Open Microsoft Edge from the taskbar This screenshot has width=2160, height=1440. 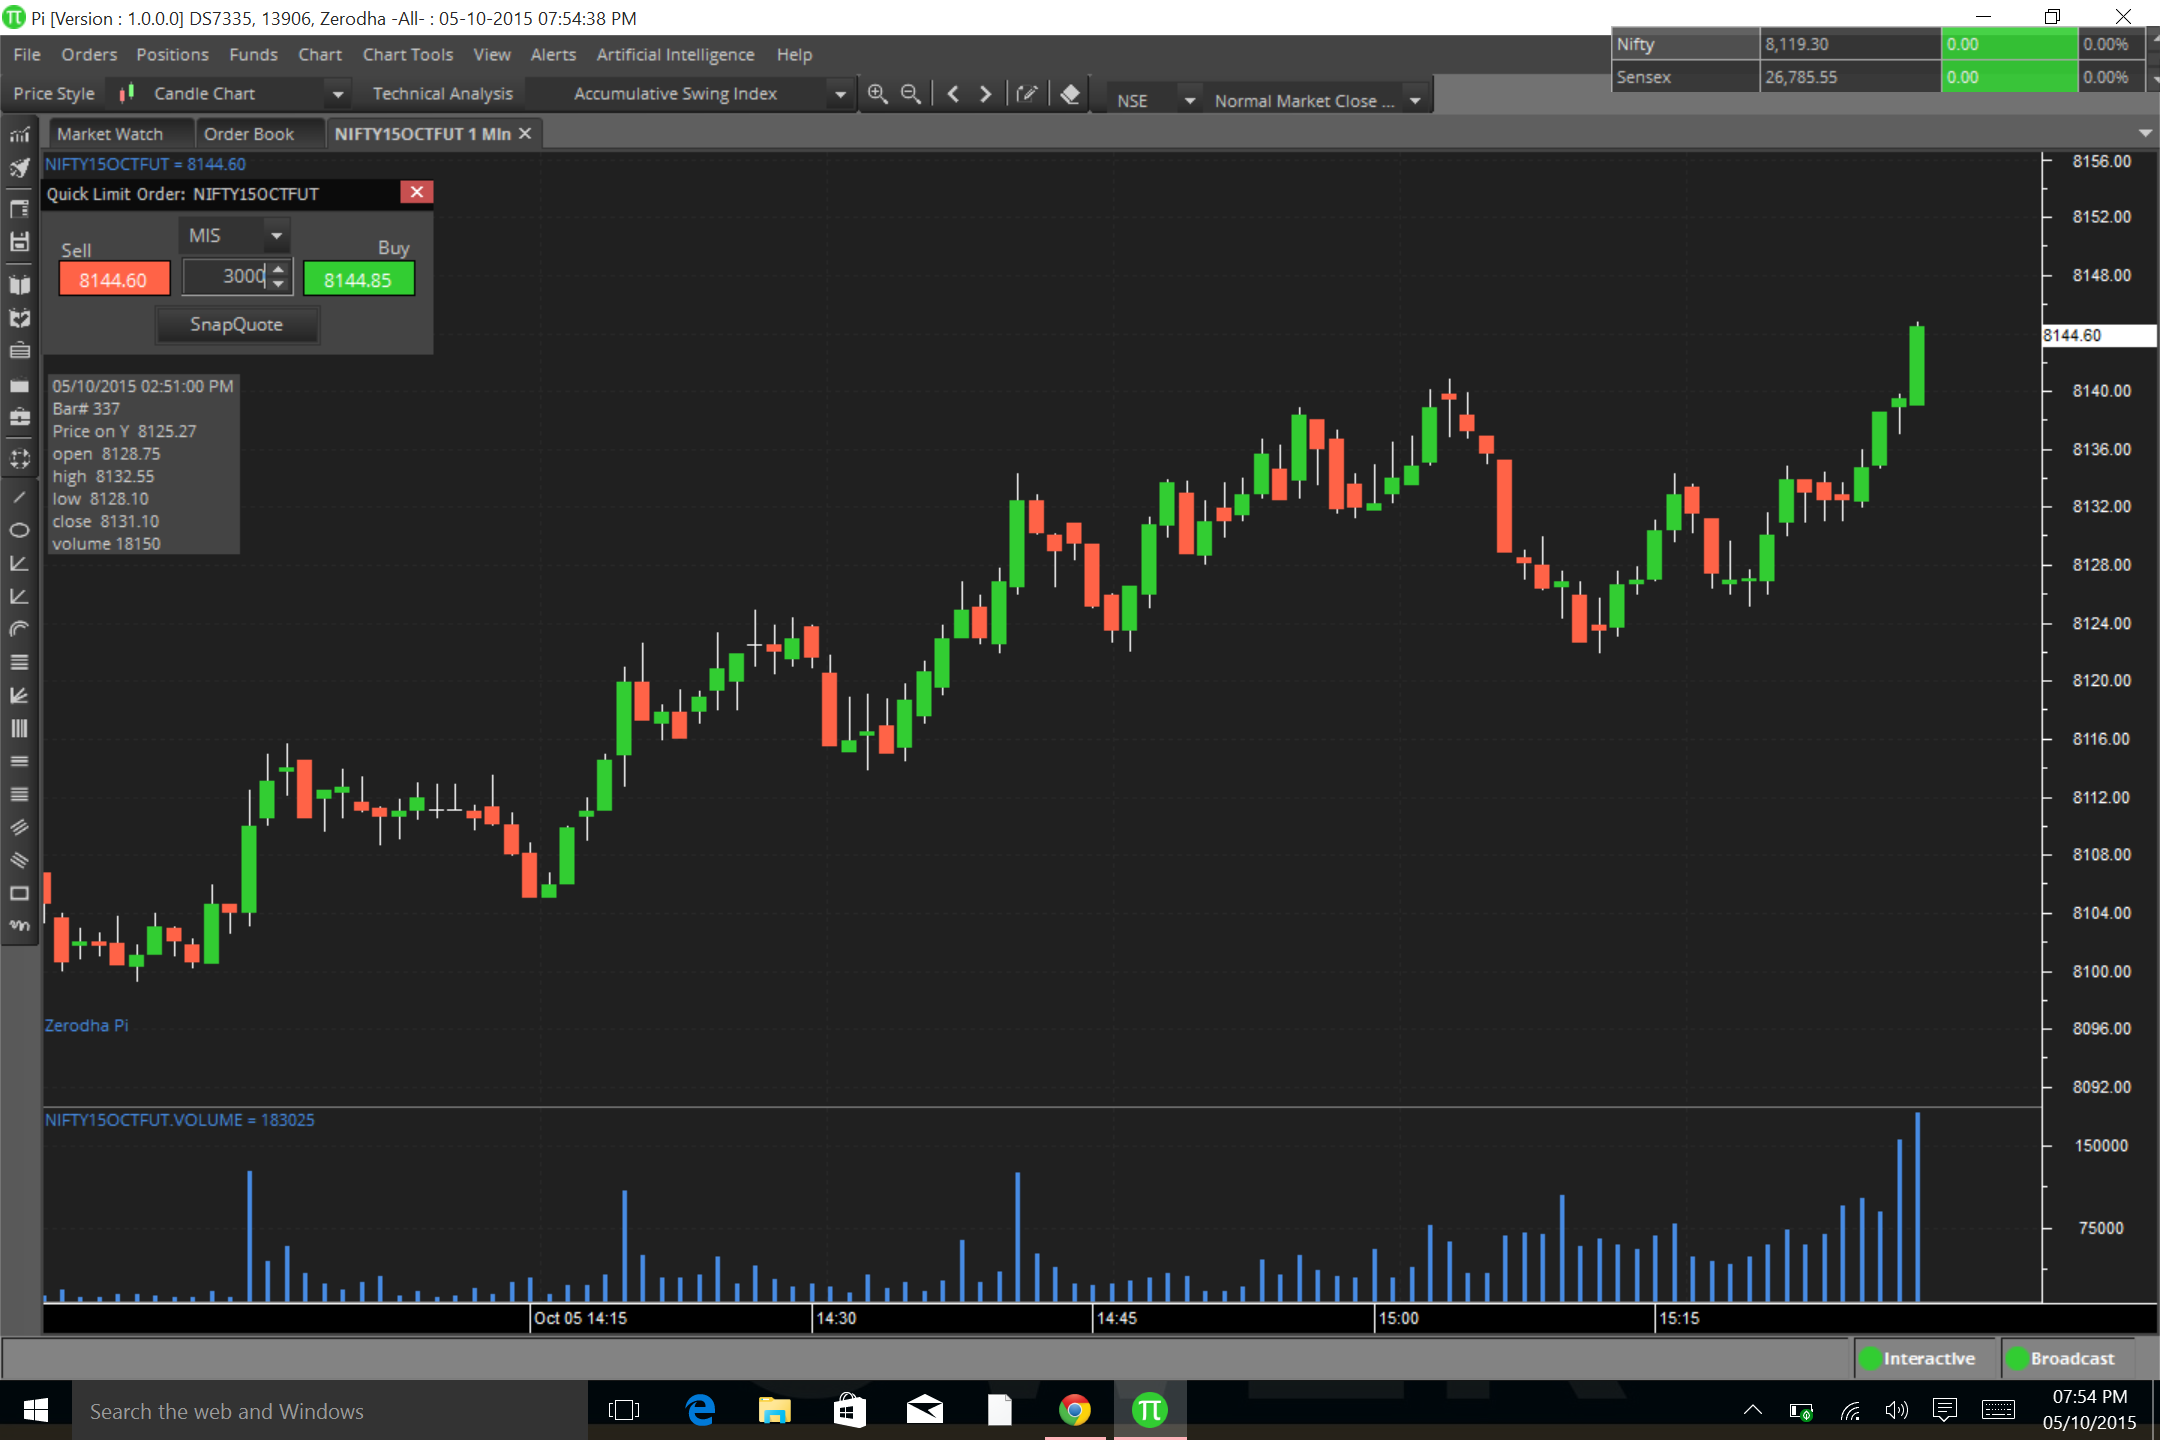(x=701, y=1410)
